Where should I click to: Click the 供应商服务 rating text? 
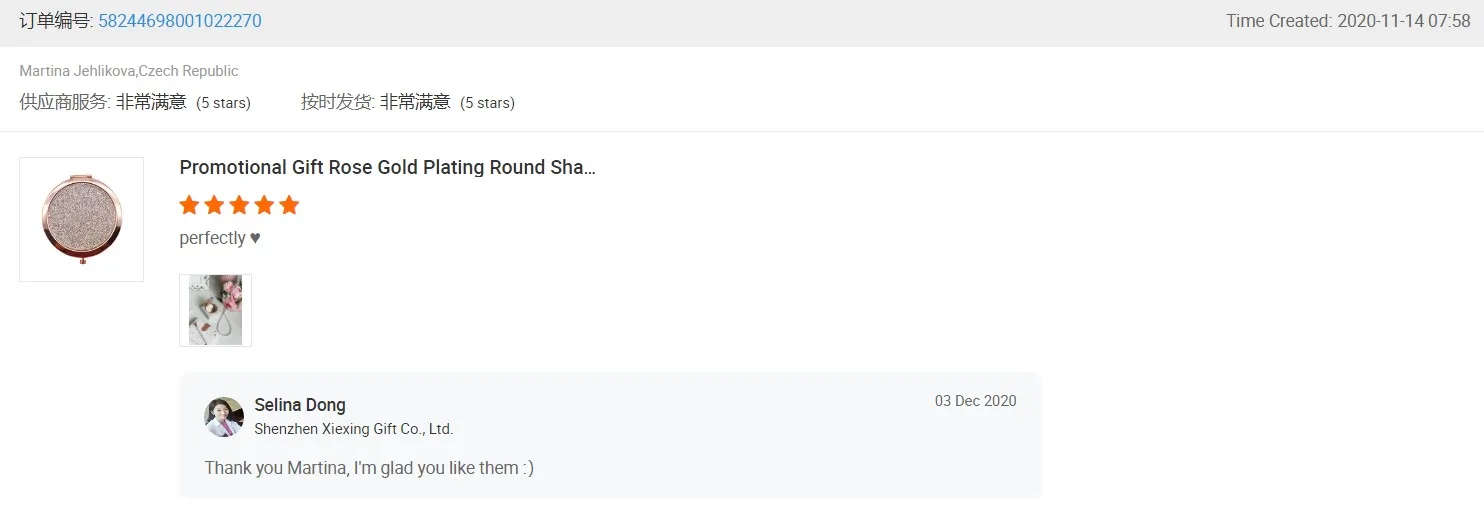[x=135, y=102]
